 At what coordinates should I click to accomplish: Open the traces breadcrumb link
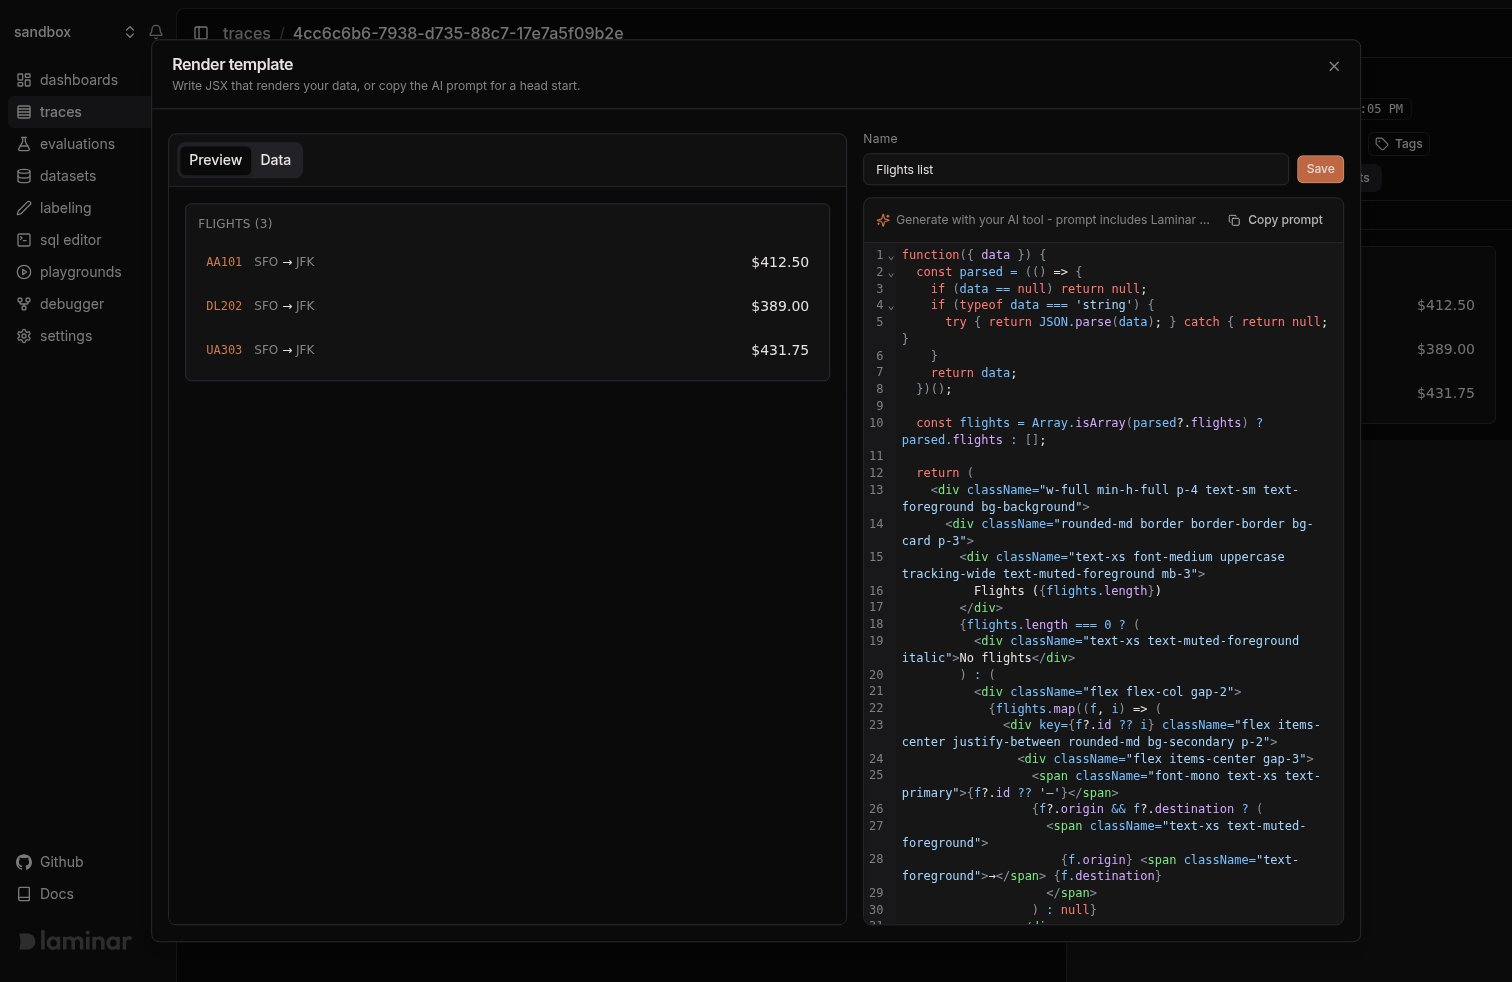[246, 33]
